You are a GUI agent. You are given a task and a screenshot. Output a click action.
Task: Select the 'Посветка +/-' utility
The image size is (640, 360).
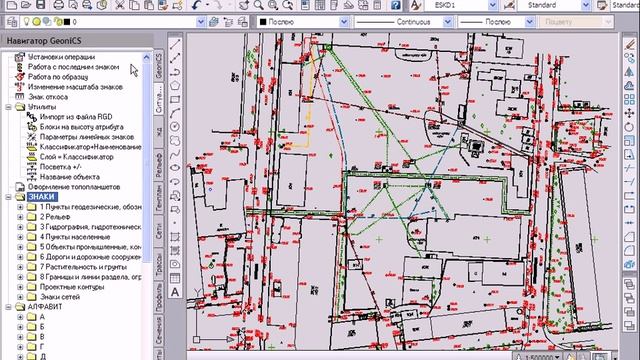[60, 167]
